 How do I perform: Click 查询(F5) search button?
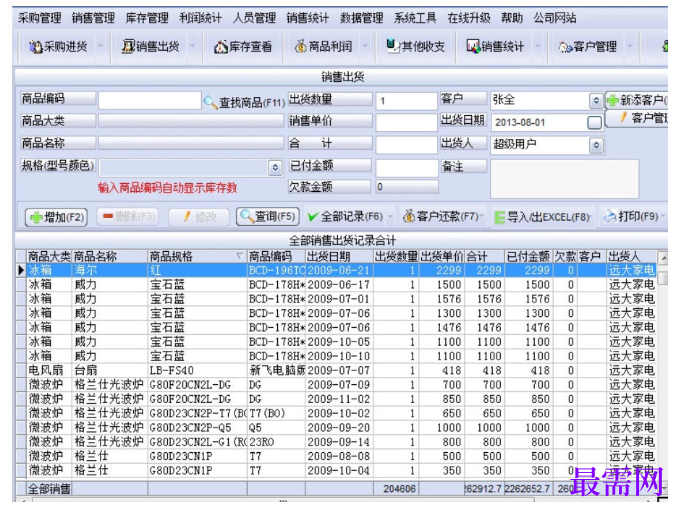267,216
